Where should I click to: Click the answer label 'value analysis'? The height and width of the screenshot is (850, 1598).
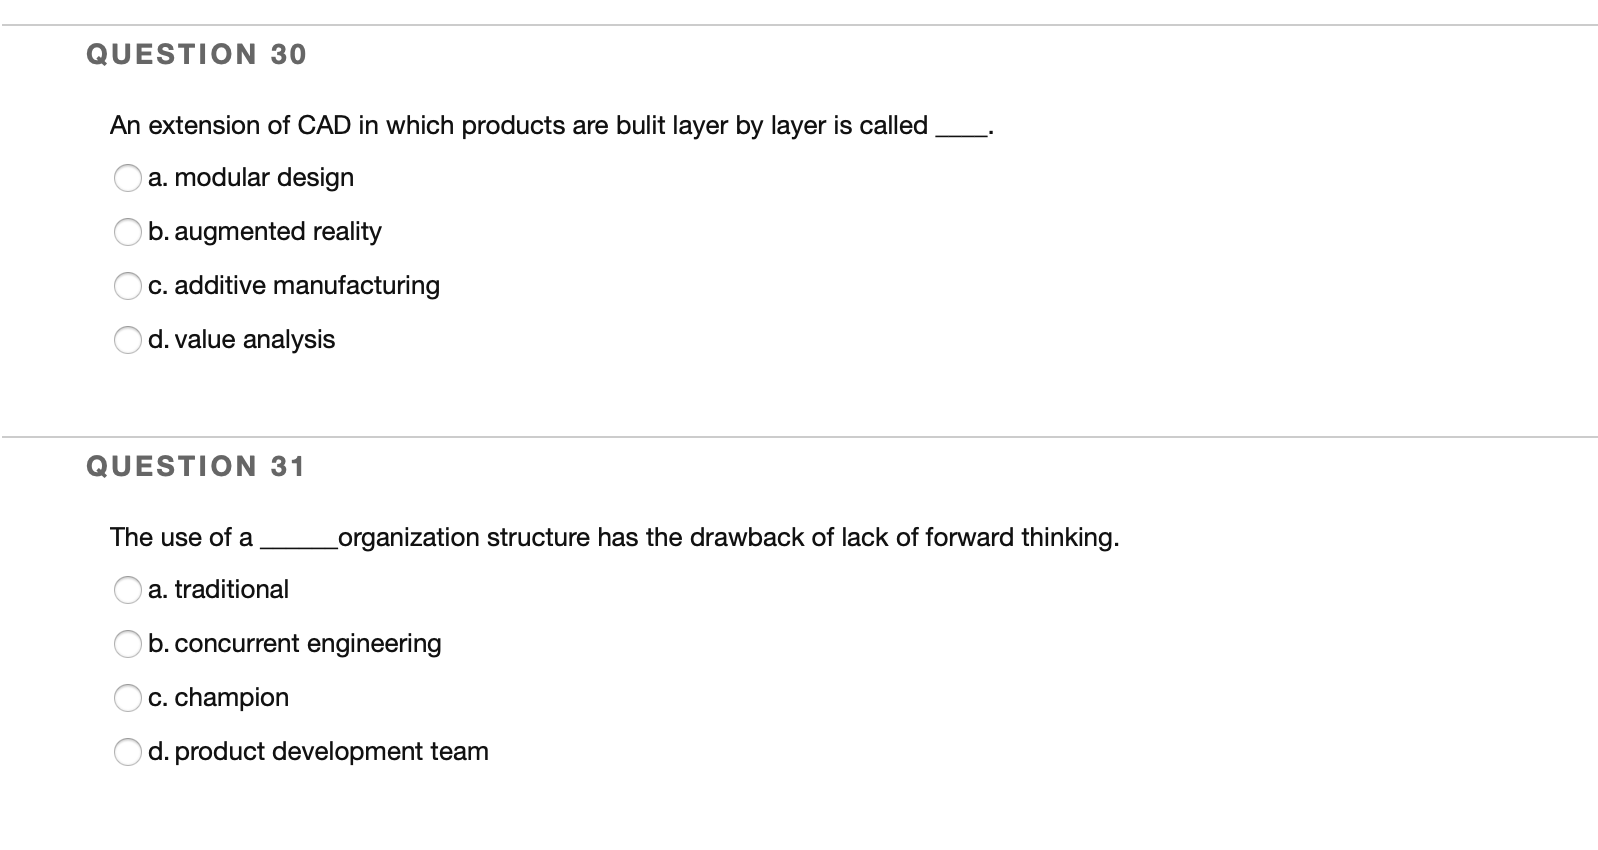pyautogui.click(x=242, y=340)
